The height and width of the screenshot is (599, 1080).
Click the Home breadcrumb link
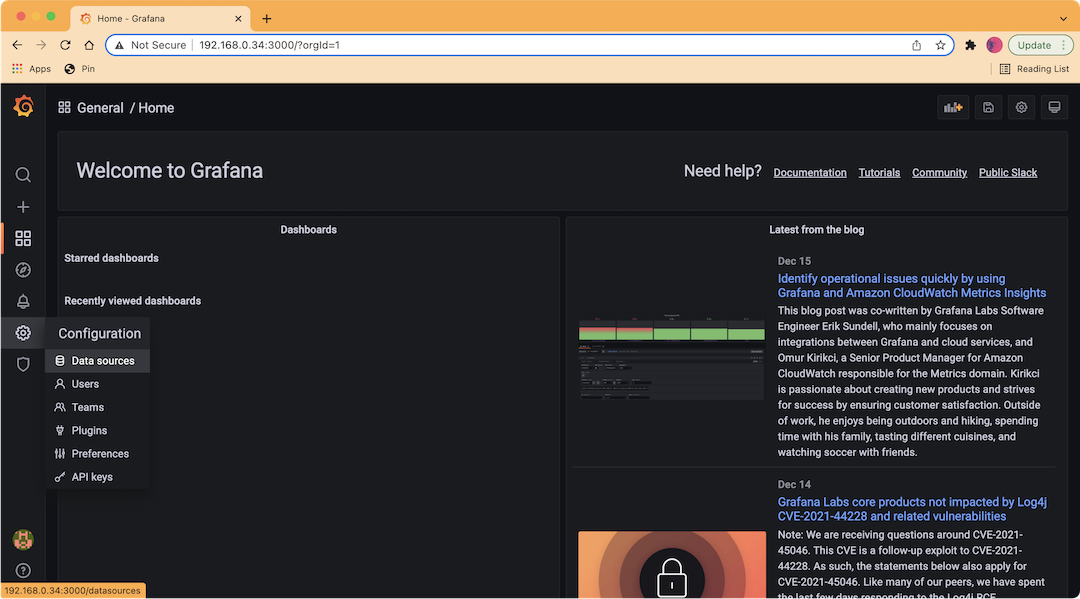click(156, 108)
